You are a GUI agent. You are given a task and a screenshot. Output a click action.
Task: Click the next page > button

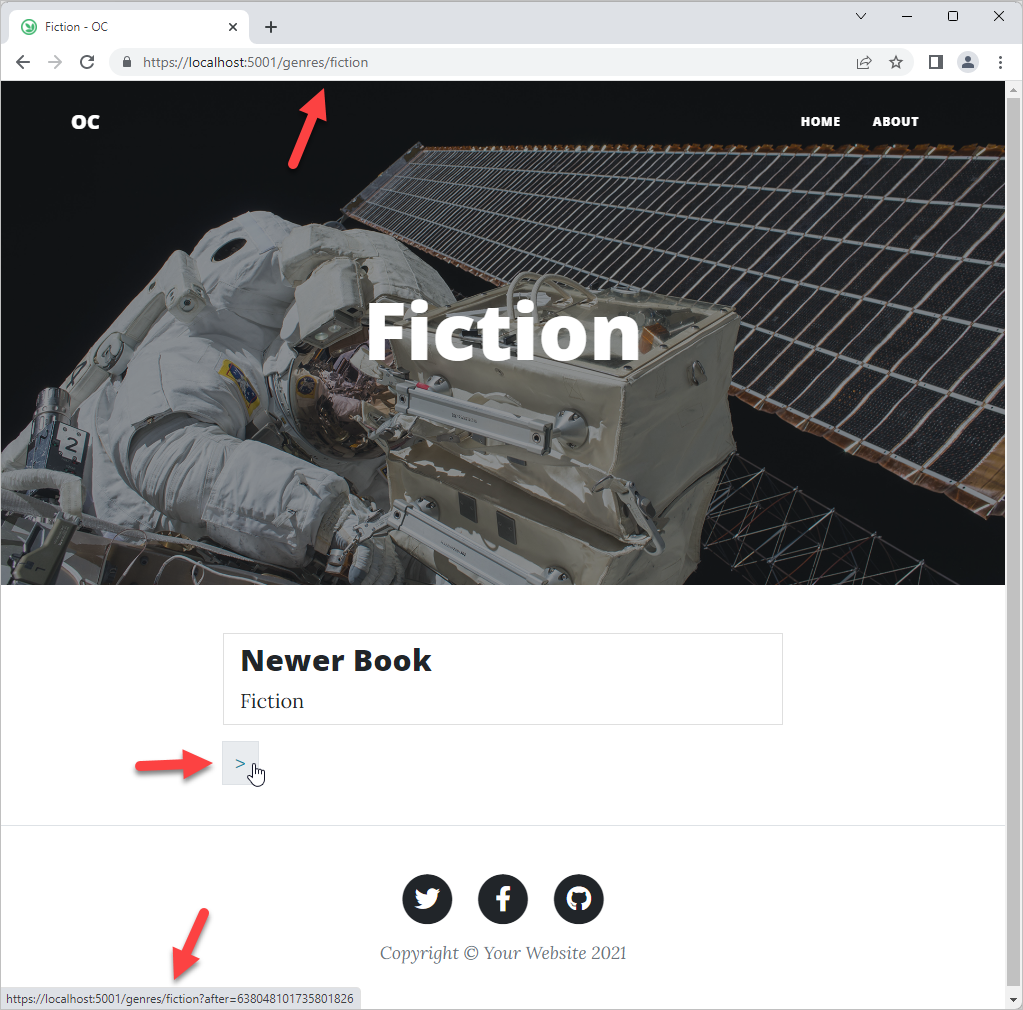pos(240,763)
